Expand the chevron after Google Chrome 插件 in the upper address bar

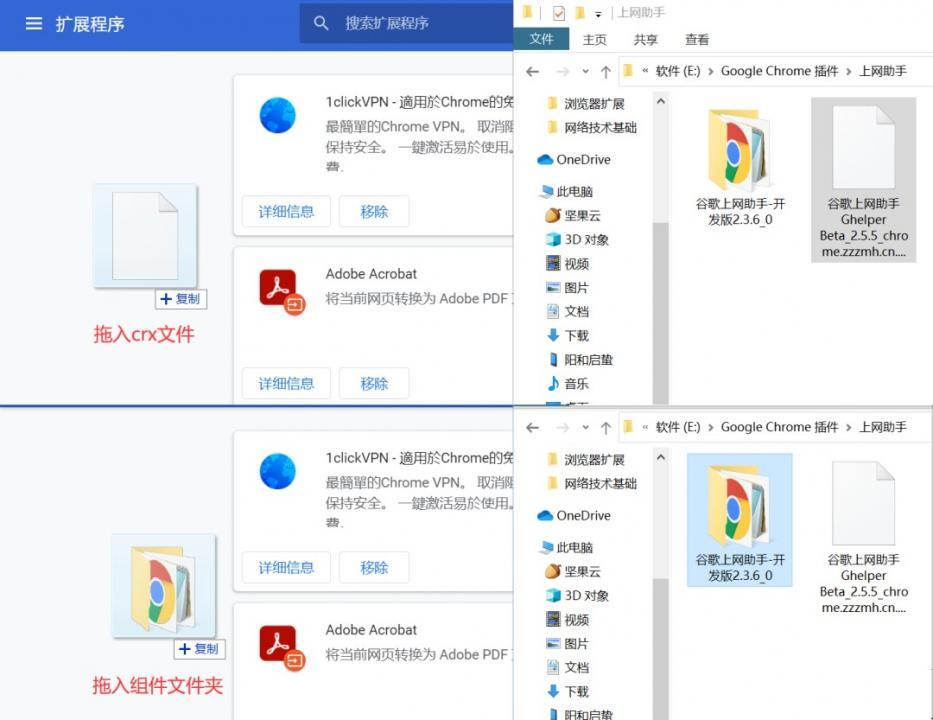pyautogui.click(x=849, y=72)
